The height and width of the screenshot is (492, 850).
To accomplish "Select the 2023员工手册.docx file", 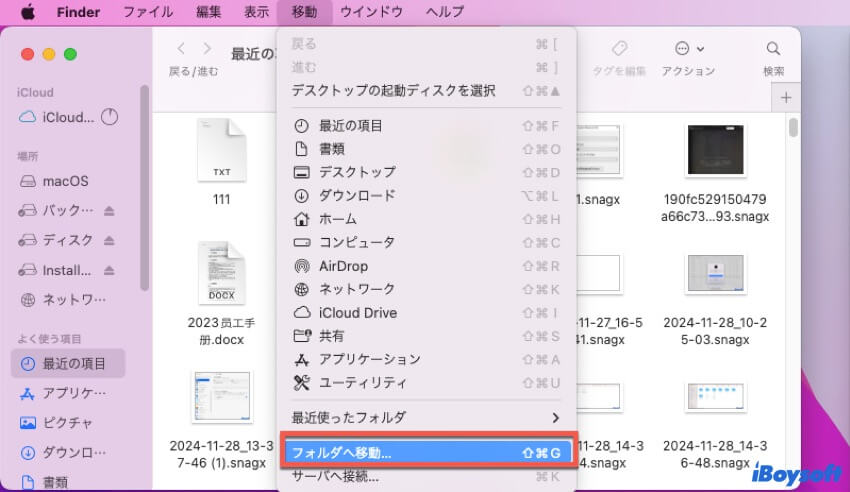I will pyautogui.click(x=221, y=294).
